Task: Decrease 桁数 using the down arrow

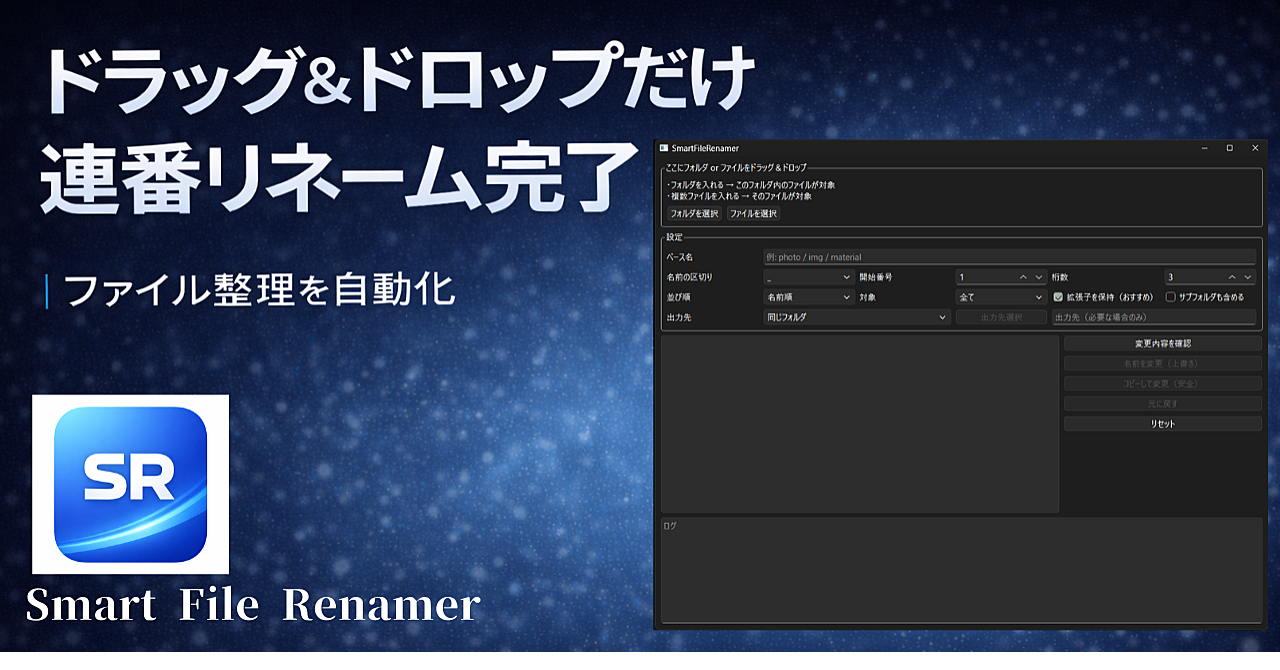Action: [x=1248, y=277]
